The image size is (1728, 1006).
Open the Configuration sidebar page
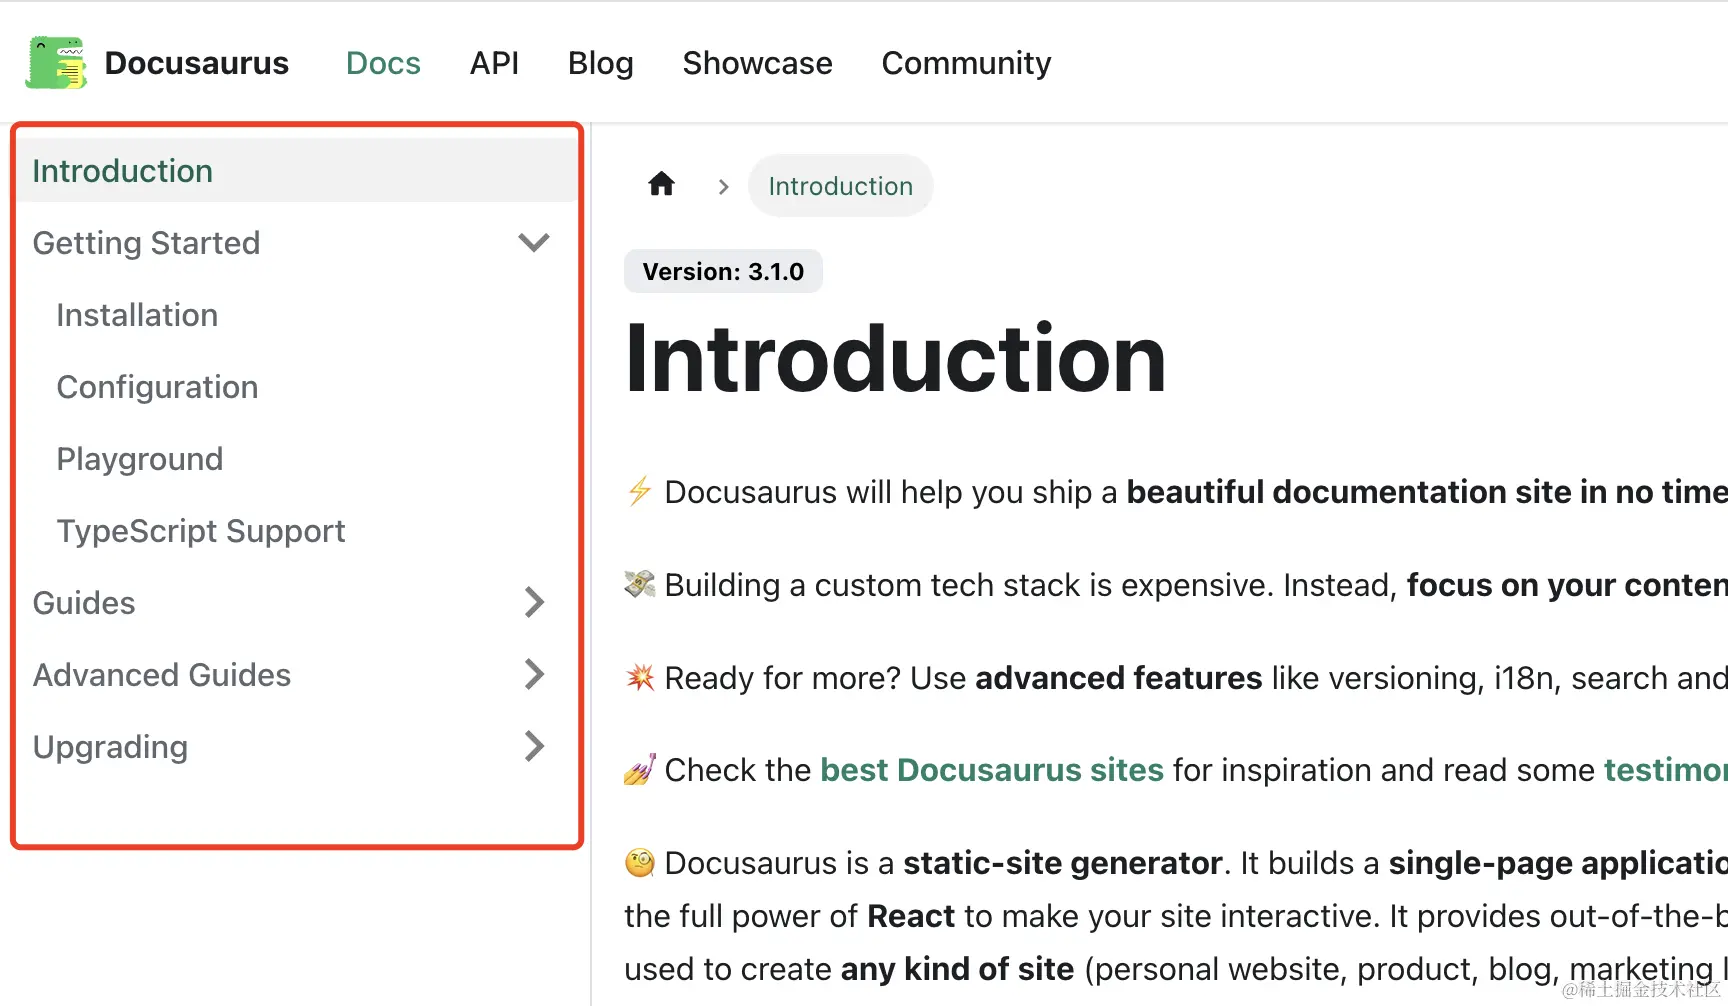(157, 387)
